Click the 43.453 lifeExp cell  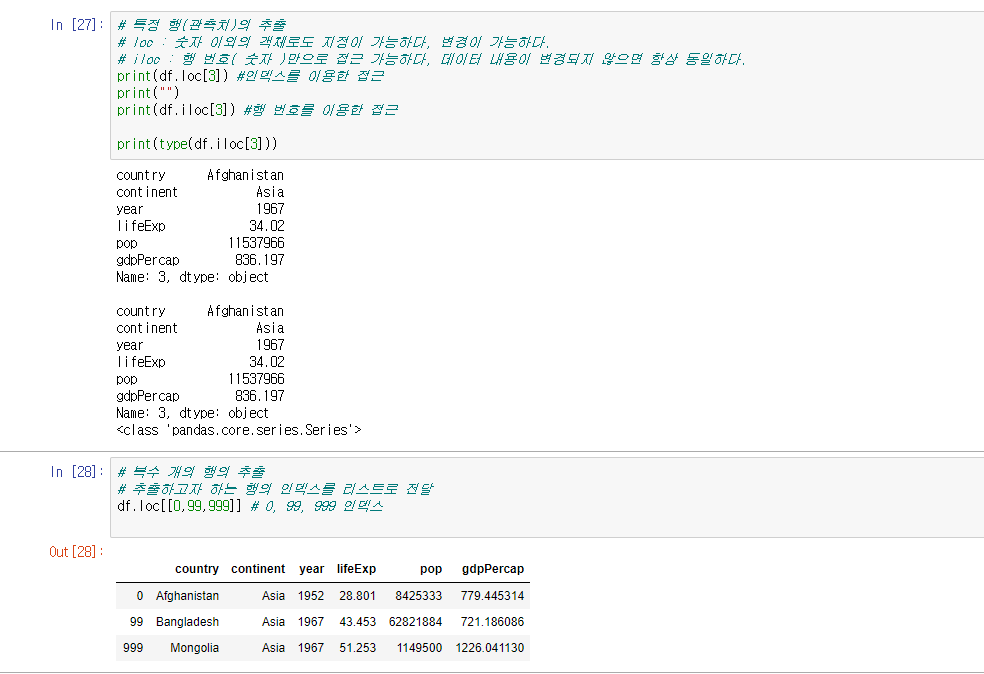(x=357, y=621)
